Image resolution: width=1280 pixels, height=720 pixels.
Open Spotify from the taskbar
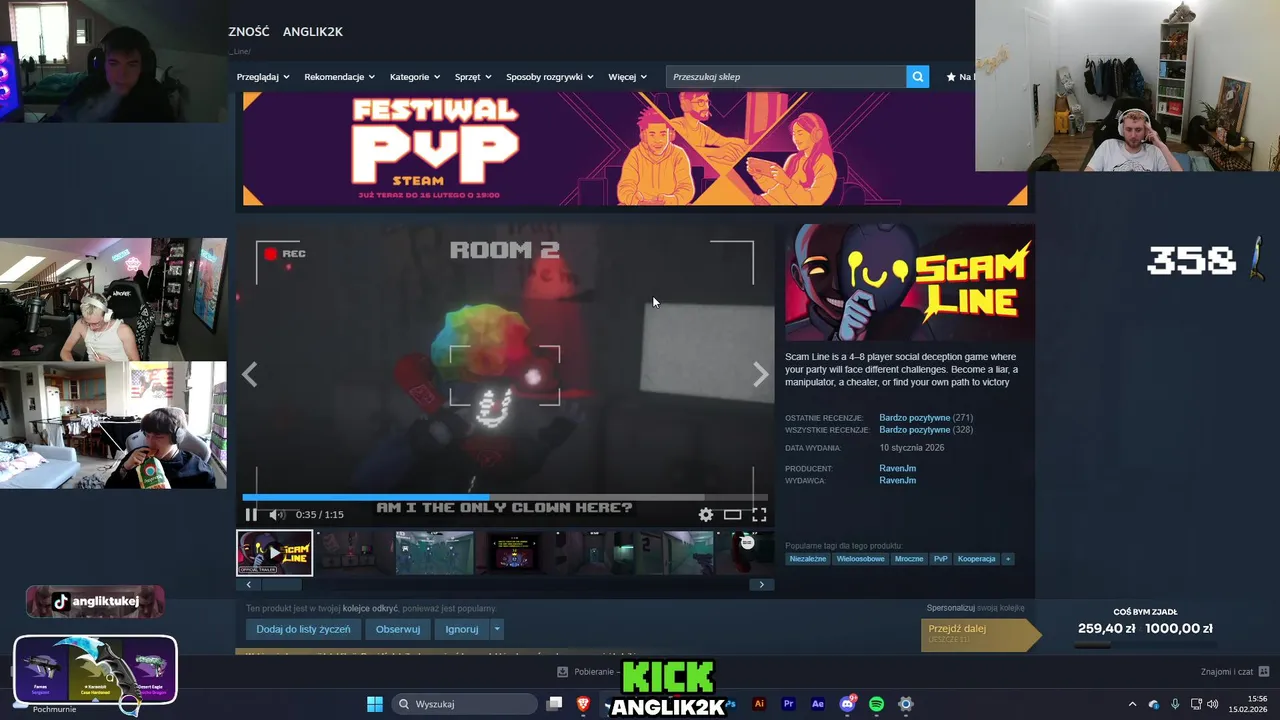click(877, 704)
